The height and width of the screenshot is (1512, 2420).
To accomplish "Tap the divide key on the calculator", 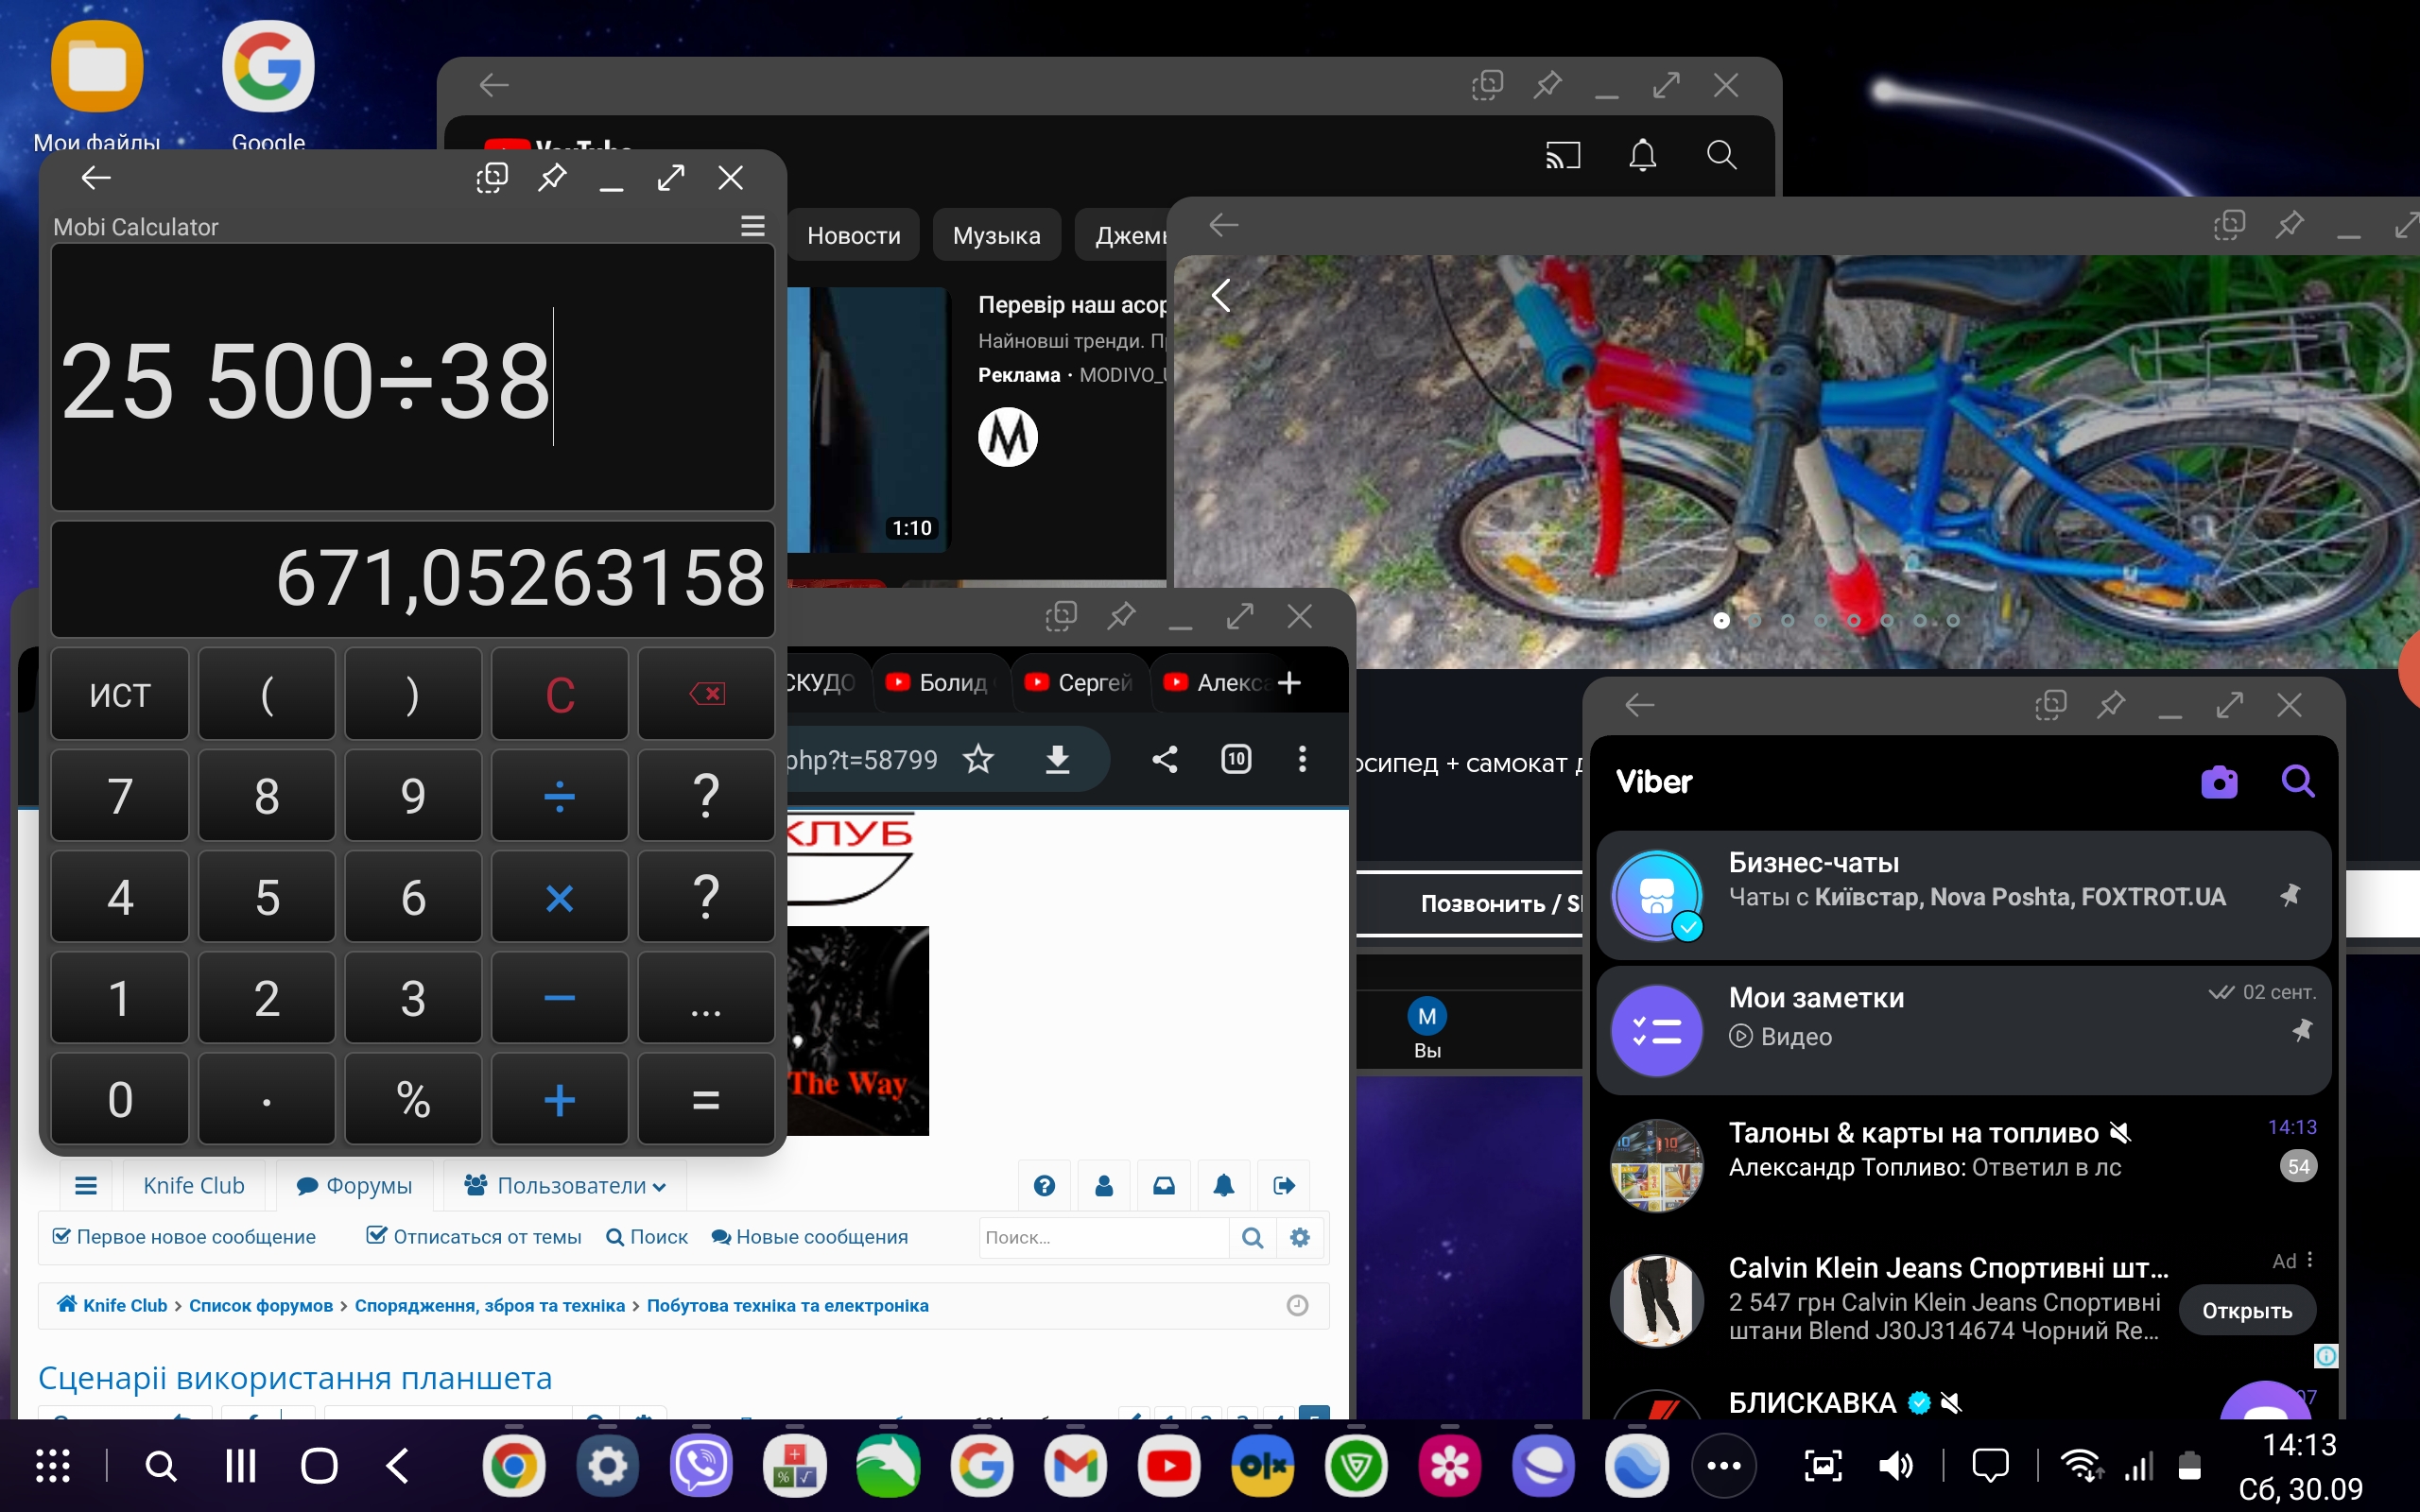I will point(560,796).
